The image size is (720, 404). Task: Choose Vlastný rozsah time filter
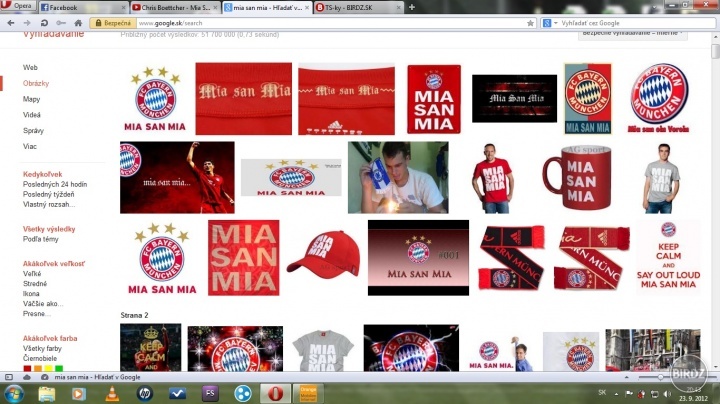click(x=49, y=204)
